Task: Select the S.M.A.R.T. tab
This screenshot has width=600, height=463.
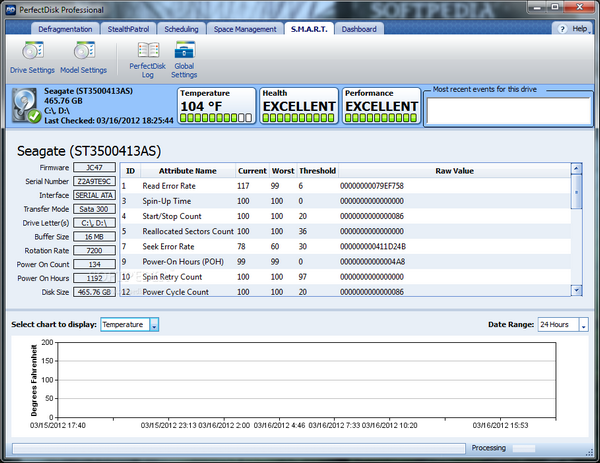Action: point(309,29)
